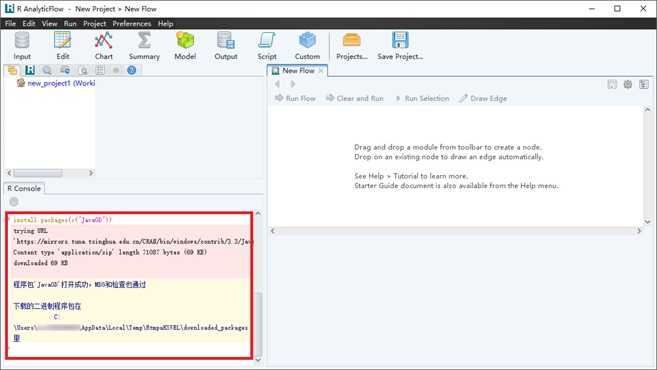Click the Save Project floppy icon
This screenshot has height=370, width=657.
click(400, 41)
